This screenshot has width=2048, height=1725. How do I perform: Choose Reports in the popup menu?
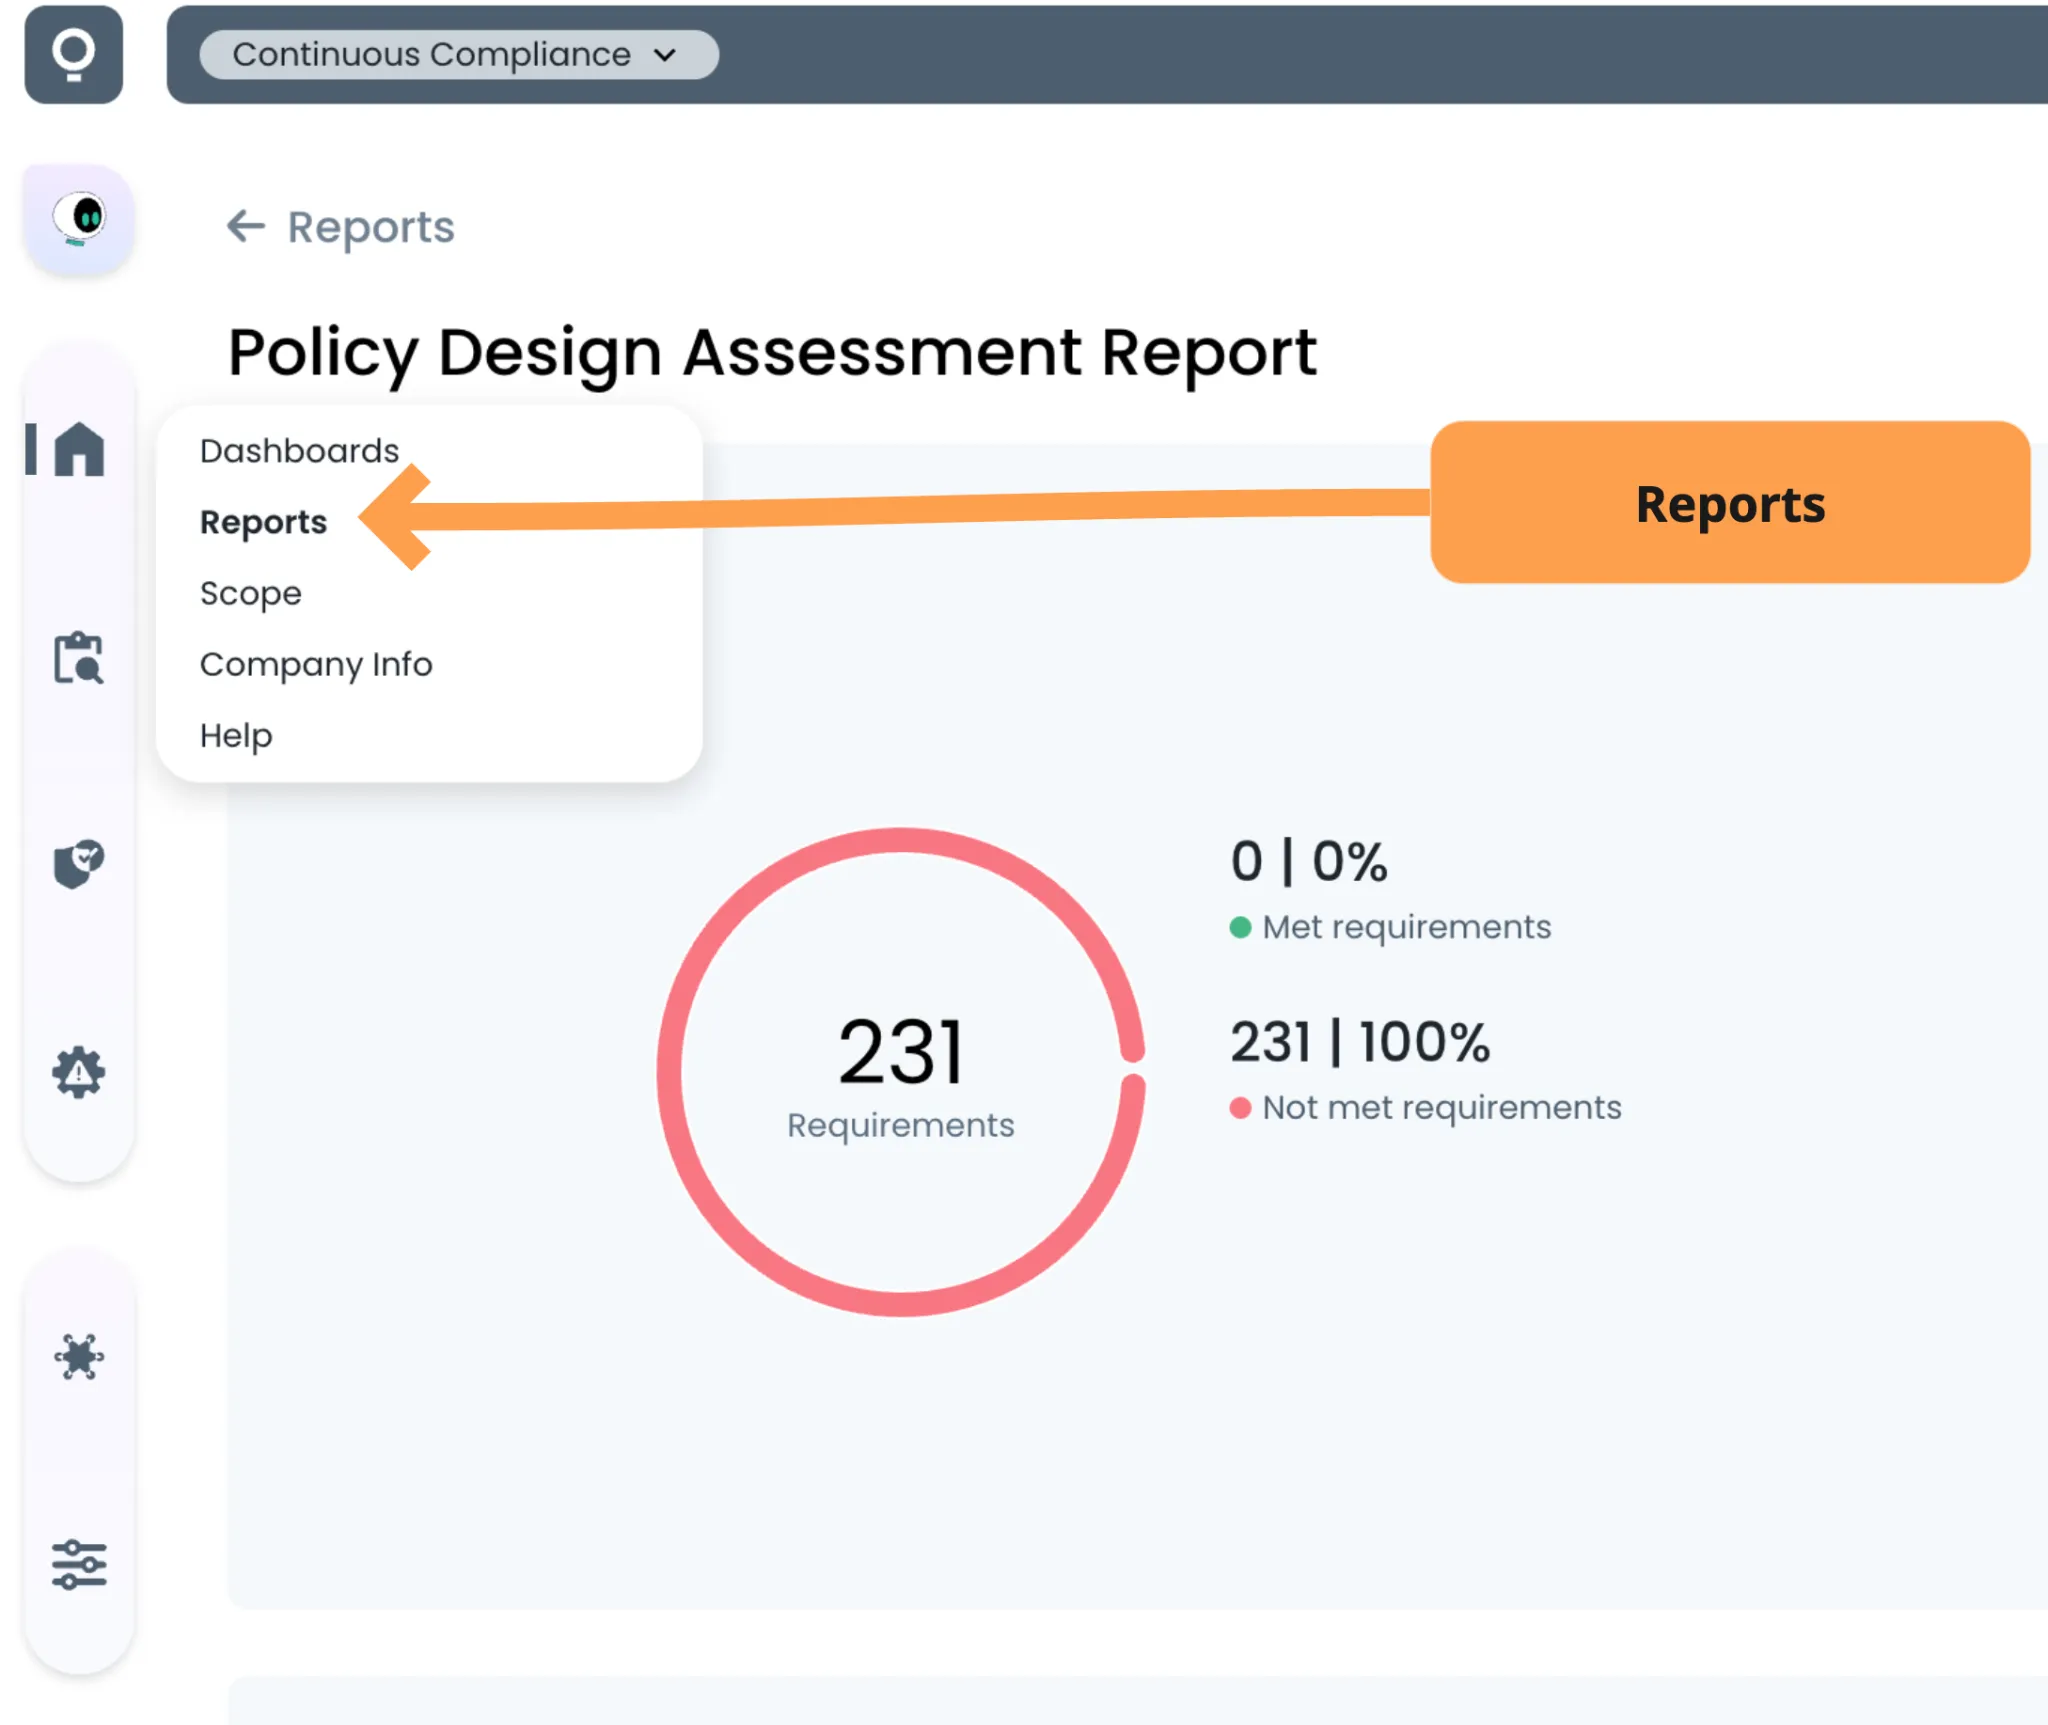coord(263,522)
